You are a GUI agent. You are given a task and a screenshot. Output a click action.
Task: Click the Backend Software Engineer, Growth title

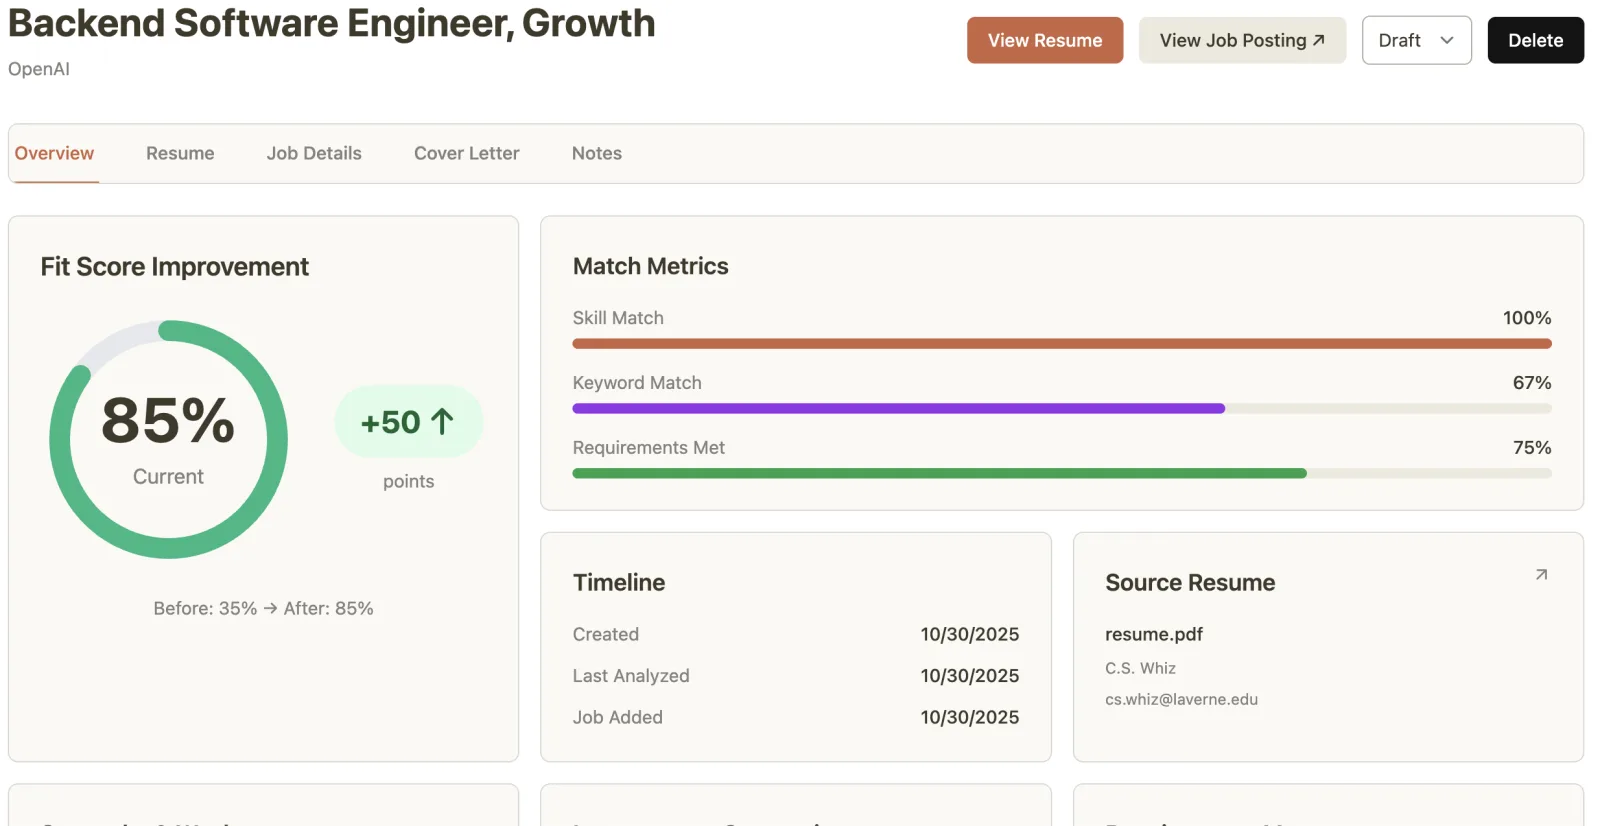pyautogui.click(x=332, y=23)
